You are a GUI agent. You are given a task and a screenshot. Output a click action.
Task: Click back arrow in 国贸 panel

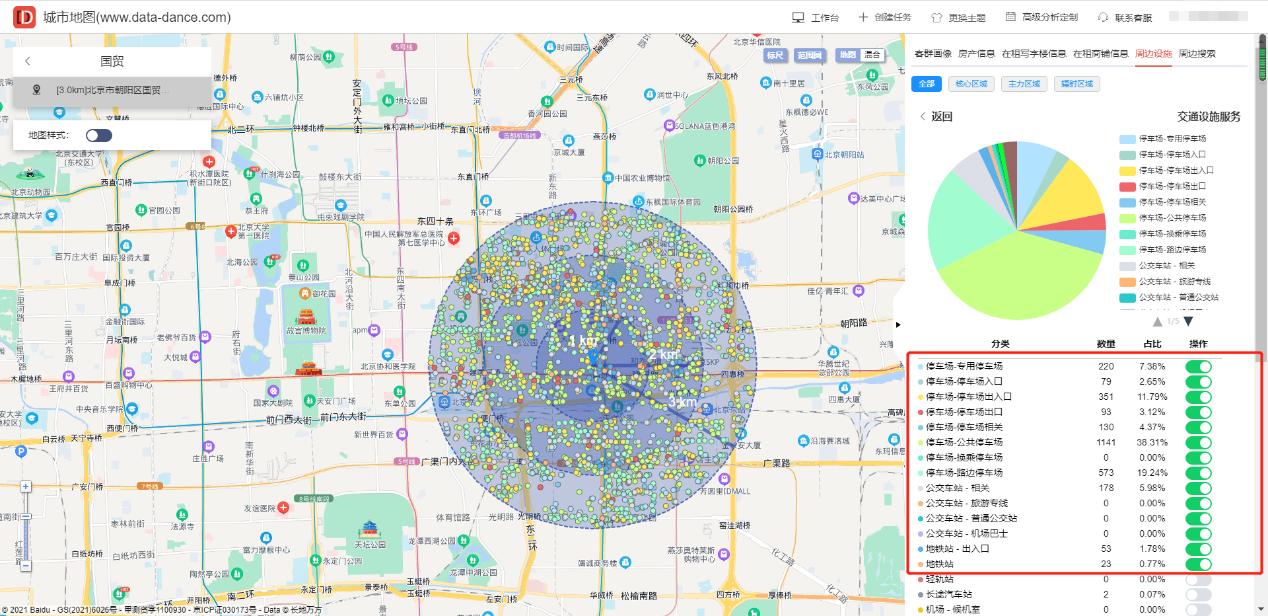[x=28, y=61]
